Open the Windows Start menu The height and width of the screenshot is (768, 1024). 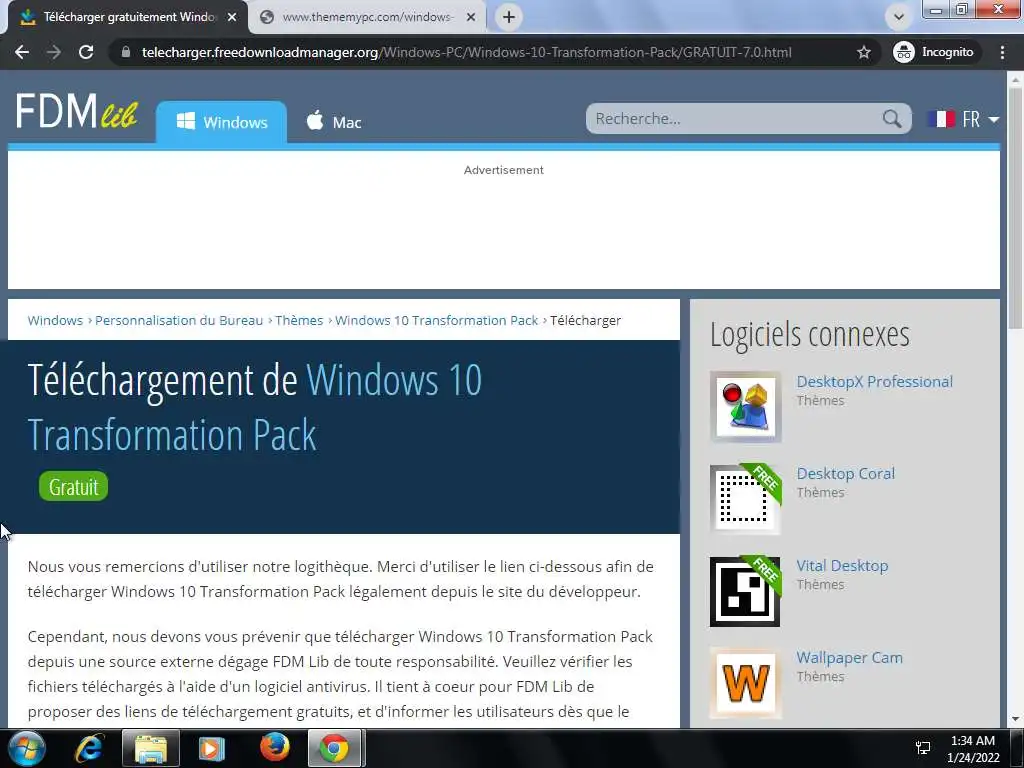point(27,748)
